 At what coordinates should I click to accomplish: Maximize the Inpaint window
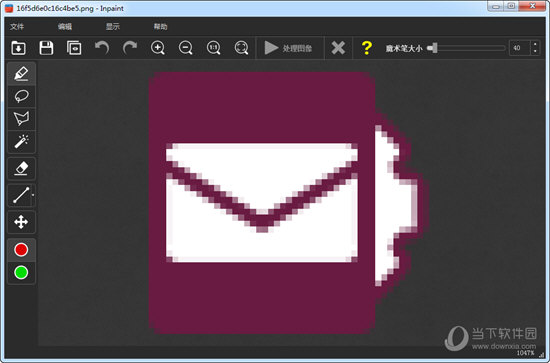pyautogui.click(x=511, y=6)
